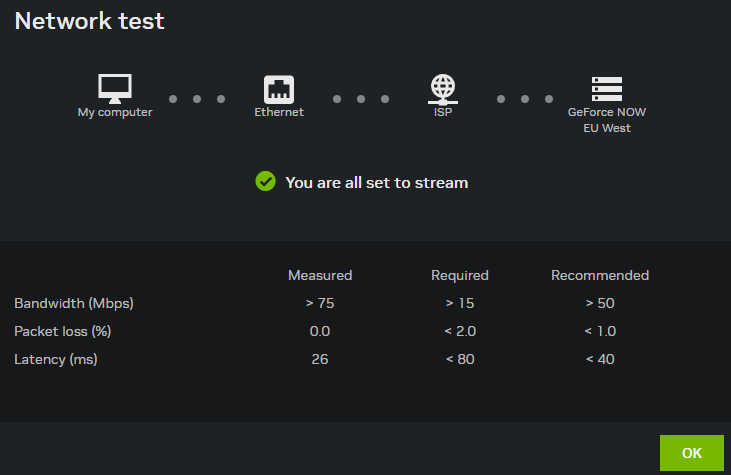Select the Ethernet label text

point(279,113)
